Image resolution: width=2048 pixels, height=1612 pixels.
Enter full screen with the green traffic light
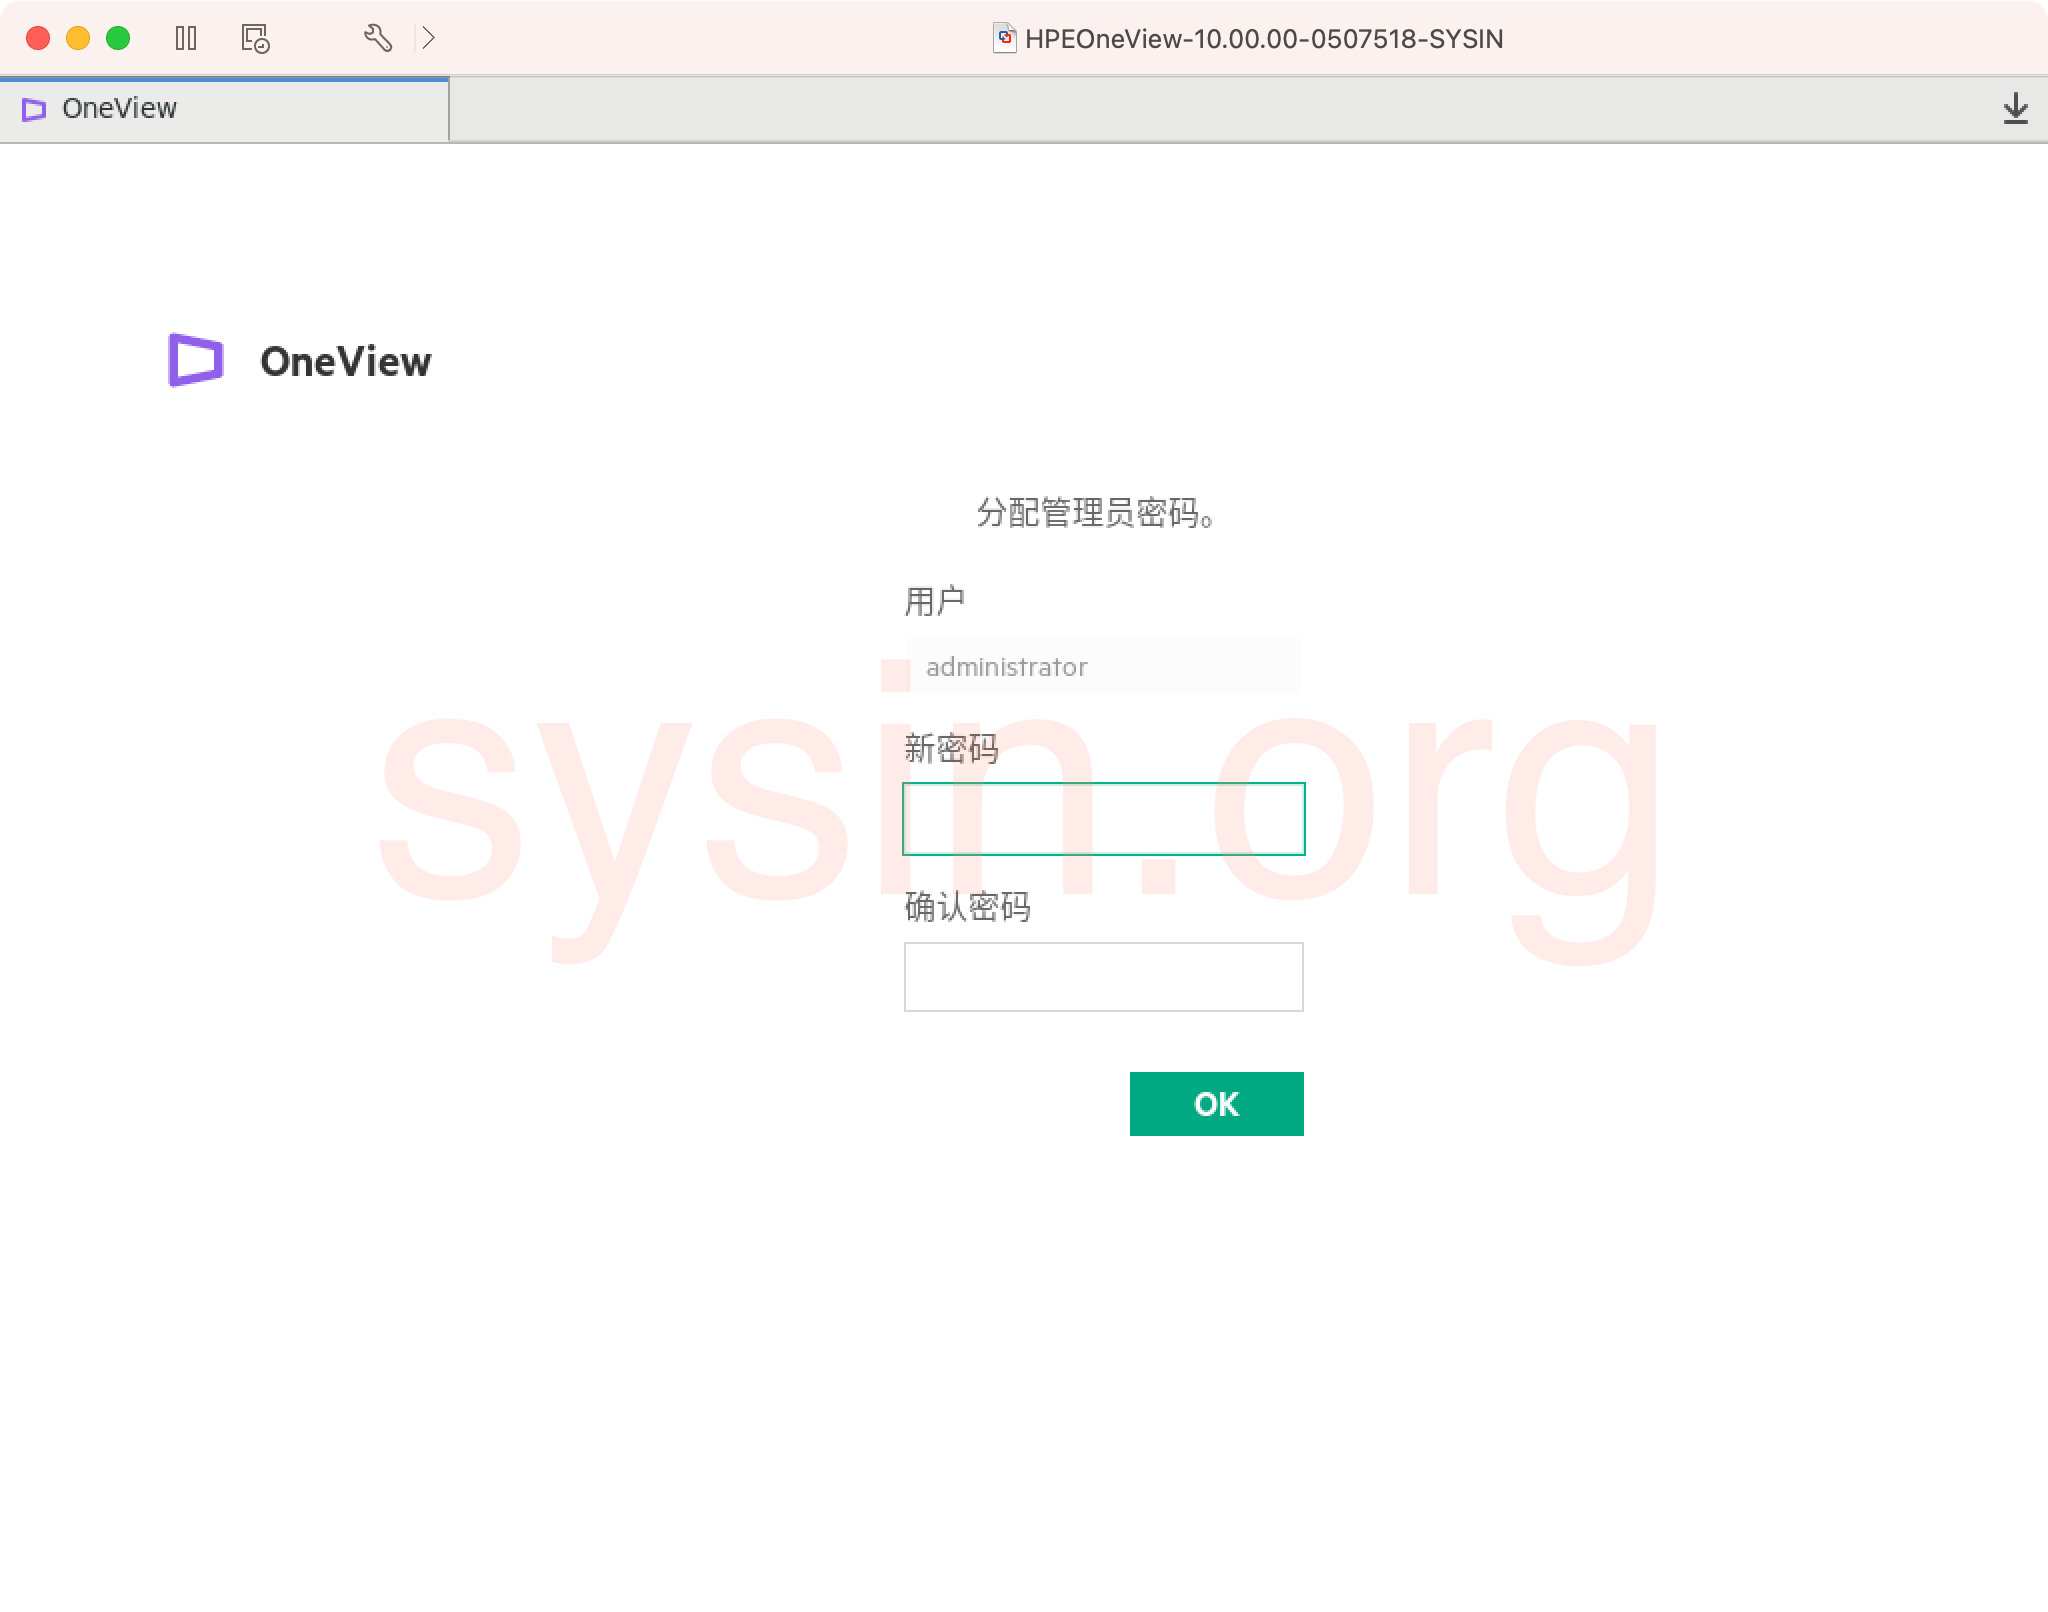(x=118, y=38)
